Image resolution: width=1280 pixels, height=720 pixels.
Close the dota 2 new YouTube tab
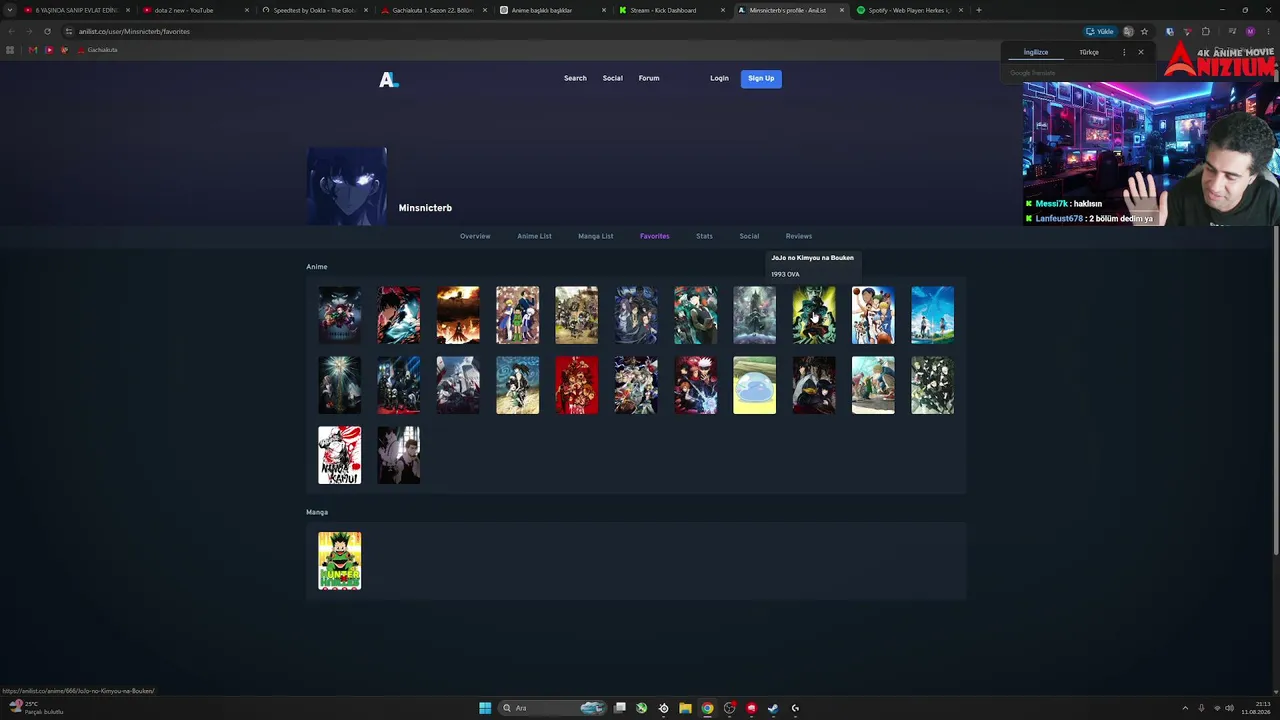point(247,10)
